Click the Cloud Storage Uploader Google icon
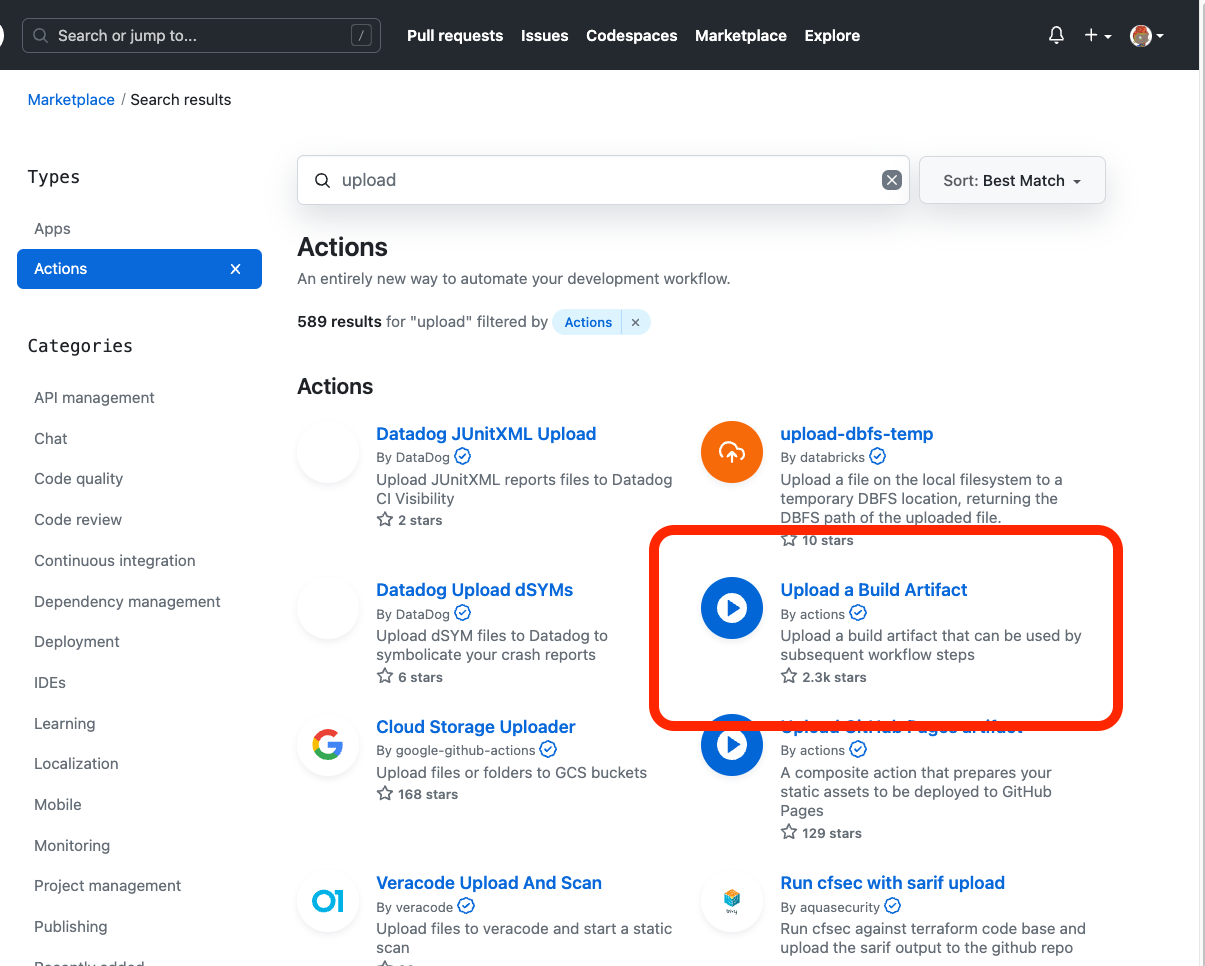Screen dimensions: 1205x966 pyautogui.click(x=328, y=745)
